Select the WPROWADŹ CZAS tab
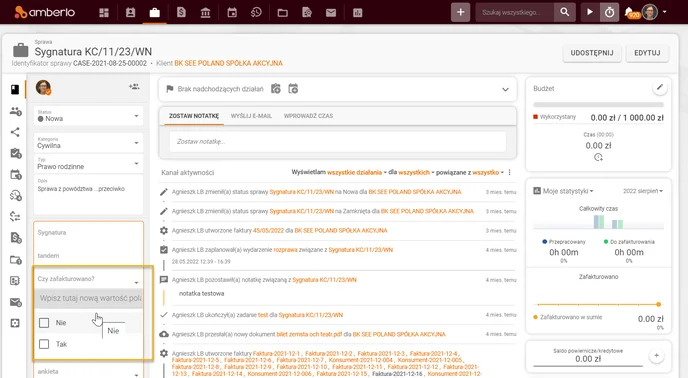This screenshot has height=378, width=688. click(x=308, y=116)
